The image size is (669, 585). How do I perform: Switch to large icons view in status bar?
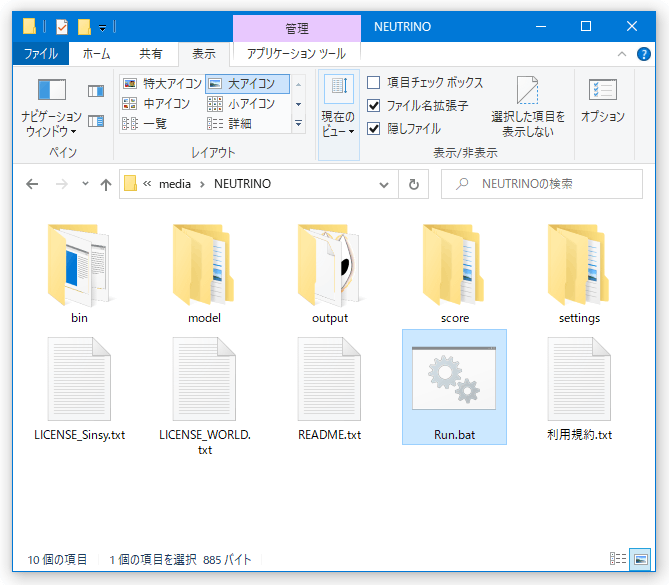(x=640, y=559)
